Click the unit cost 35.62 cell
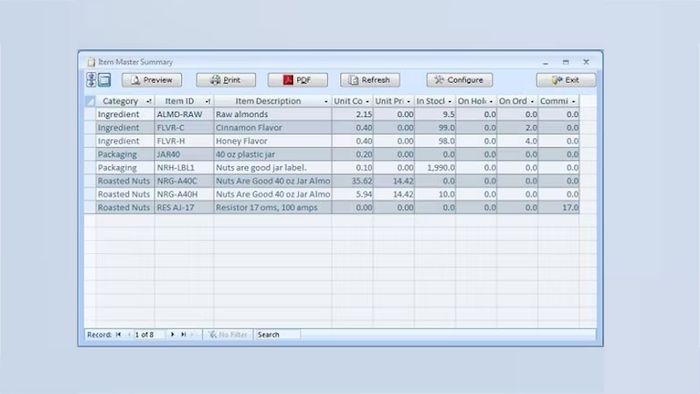The image size is (700, 394). [353, 181]
